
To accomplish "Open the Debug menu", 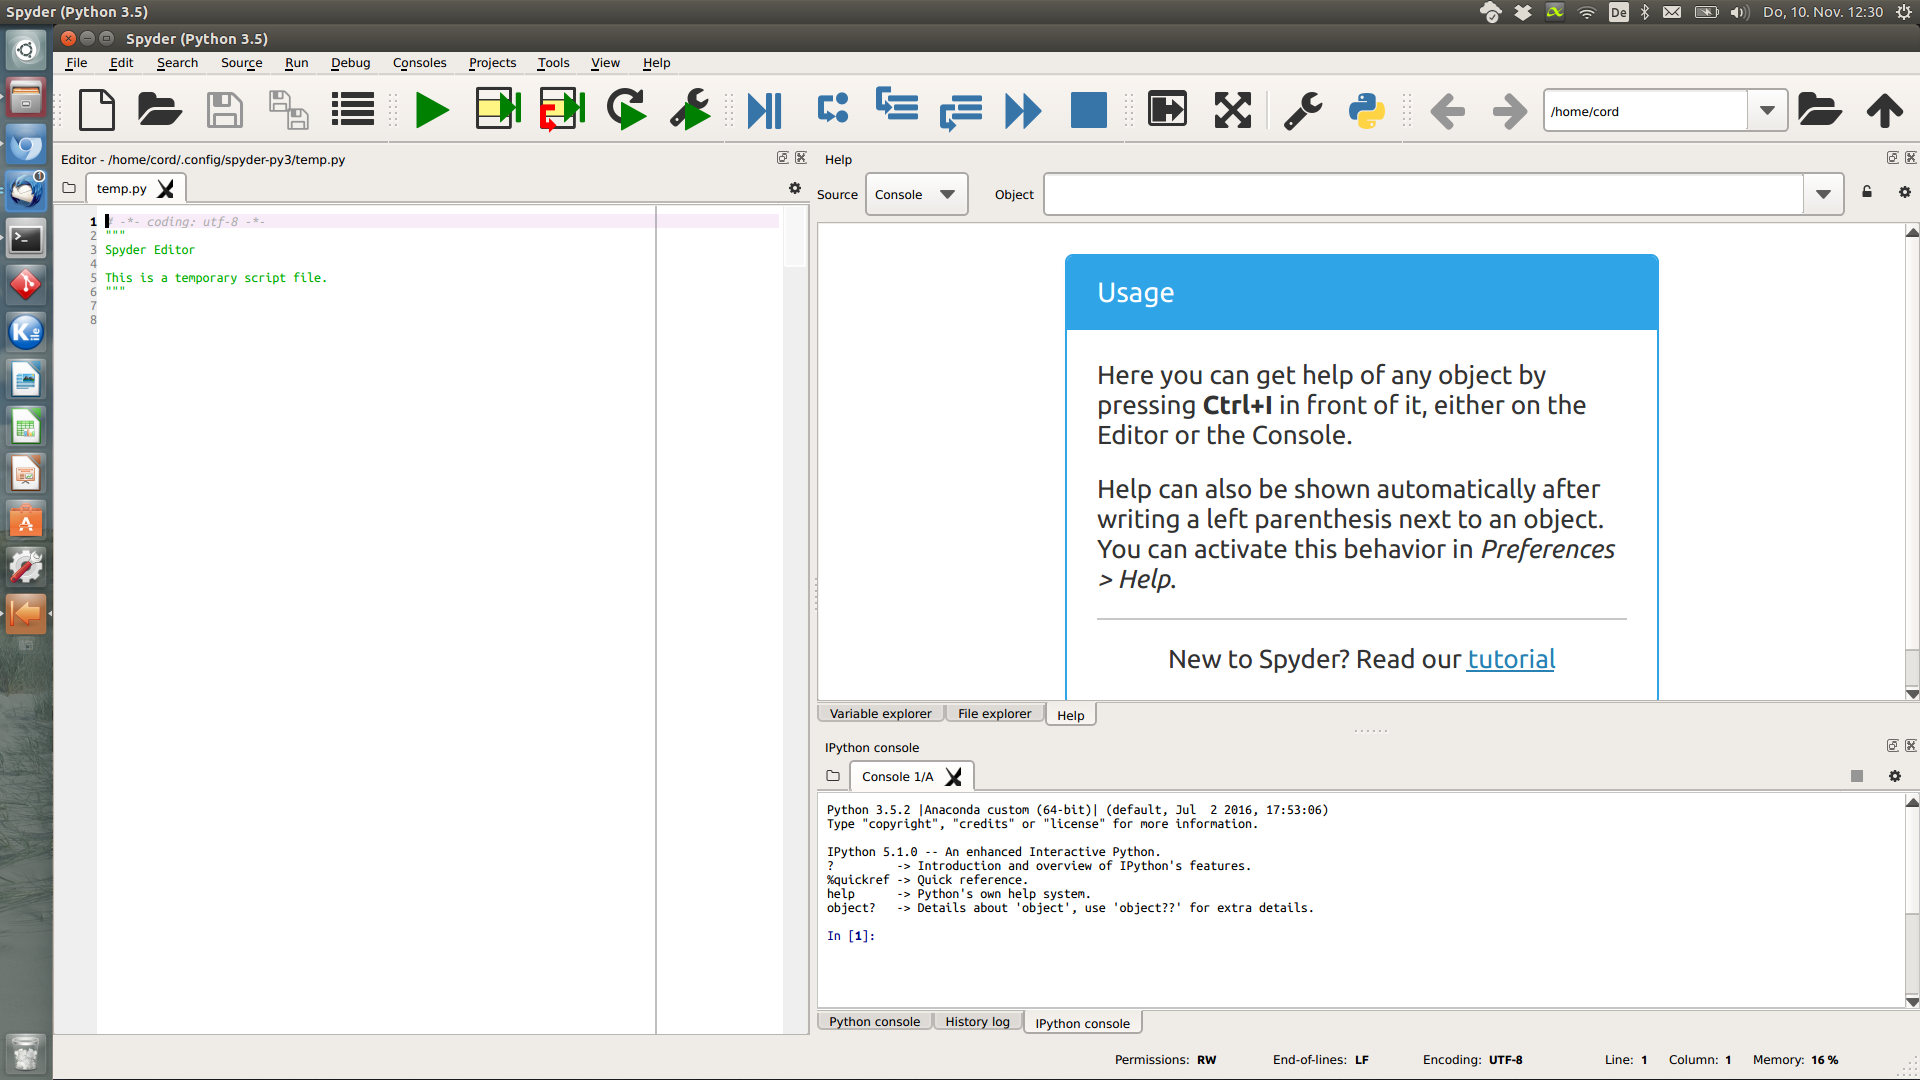I will [350, 62].
